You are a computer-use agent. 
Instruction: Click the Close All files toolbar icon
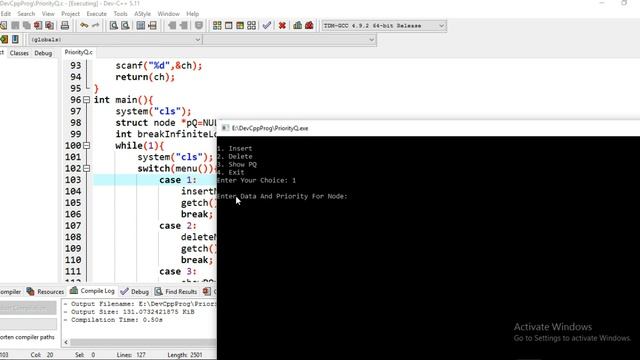[x=49, y=25]
